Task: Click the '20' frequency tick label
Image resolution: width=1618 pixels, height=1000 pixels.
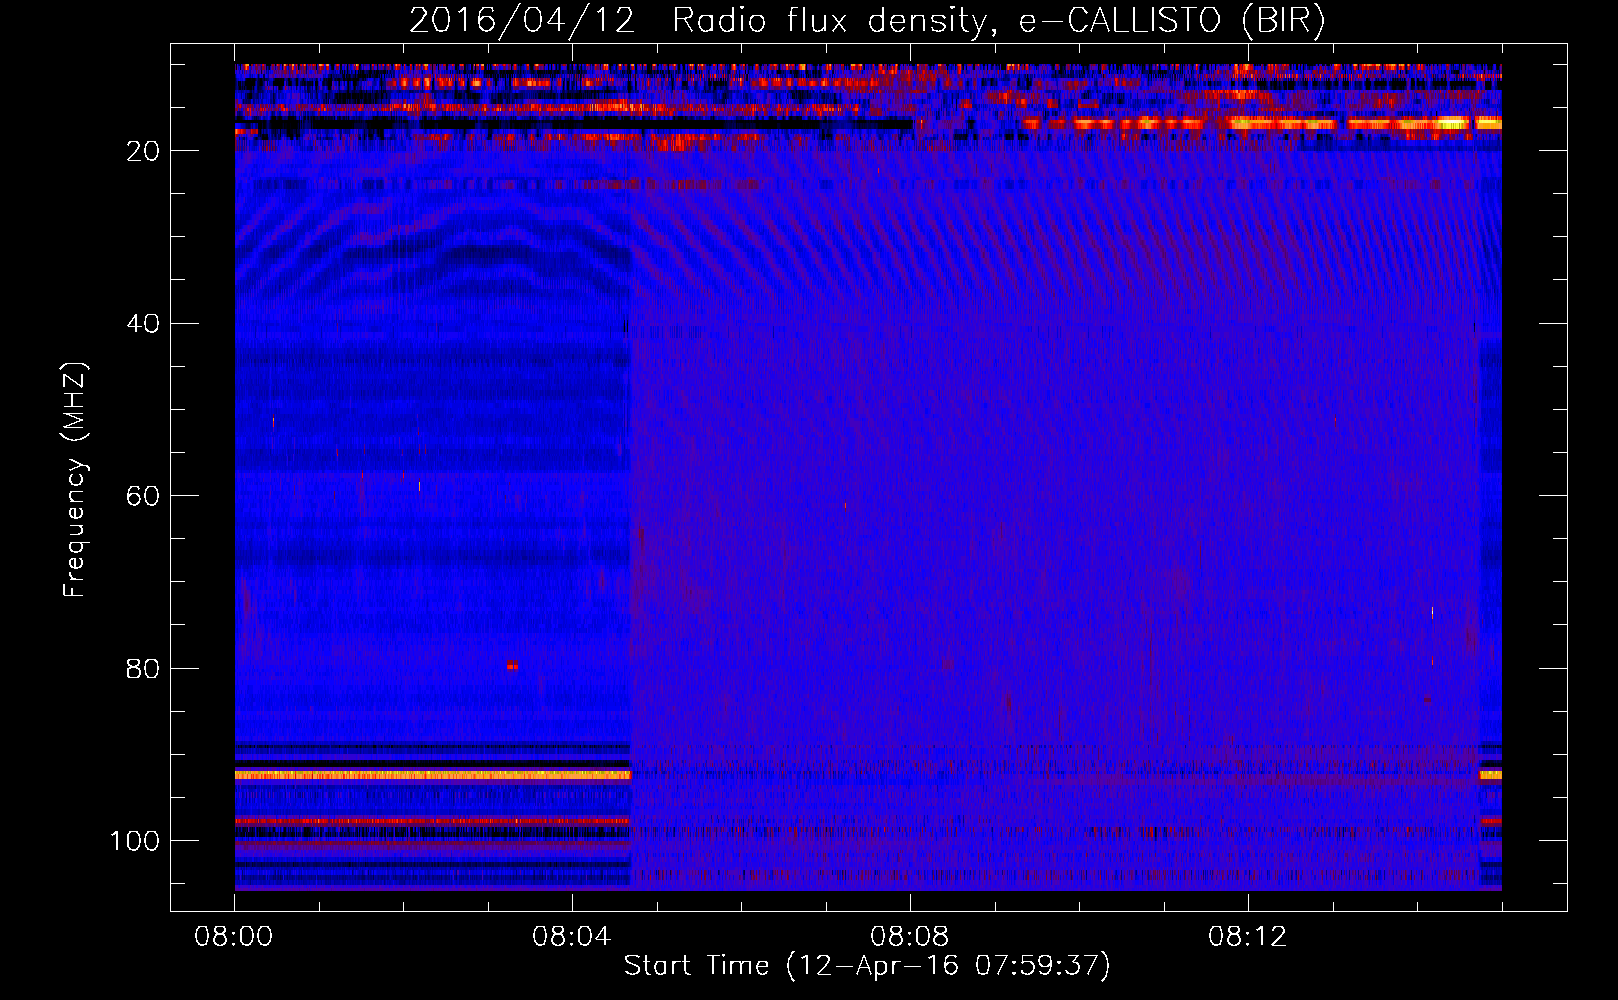Action: tap(143, 151)
